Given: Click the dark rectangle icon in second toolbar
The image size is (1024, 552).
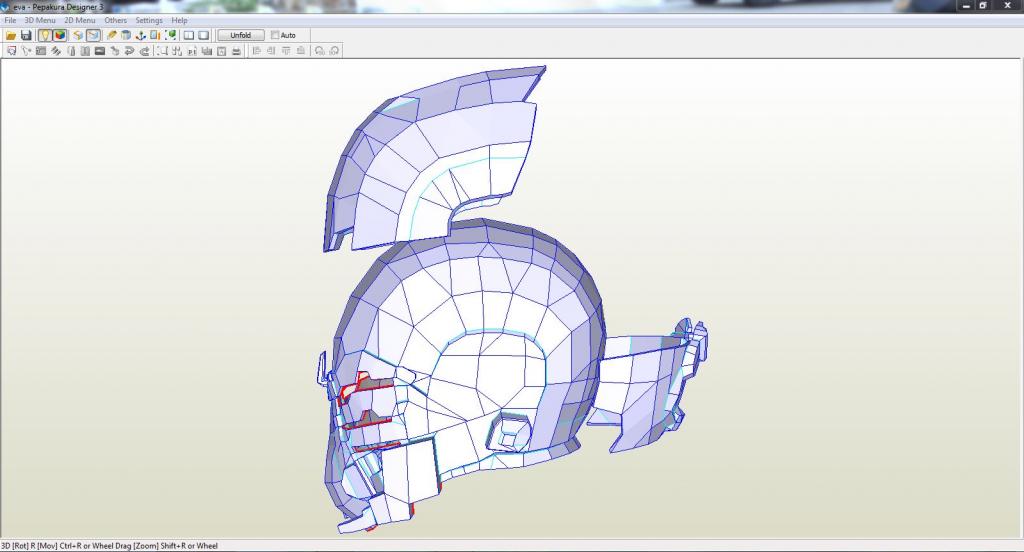Looking at the screenshot, I should [x=100, y=50].
